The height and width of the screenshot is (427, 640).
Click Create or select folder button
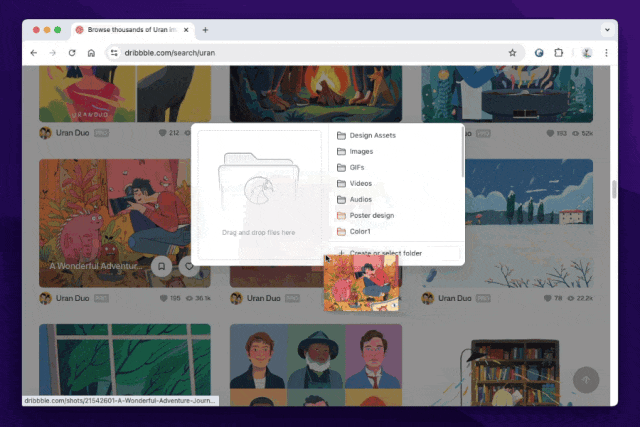coord(396,253)
